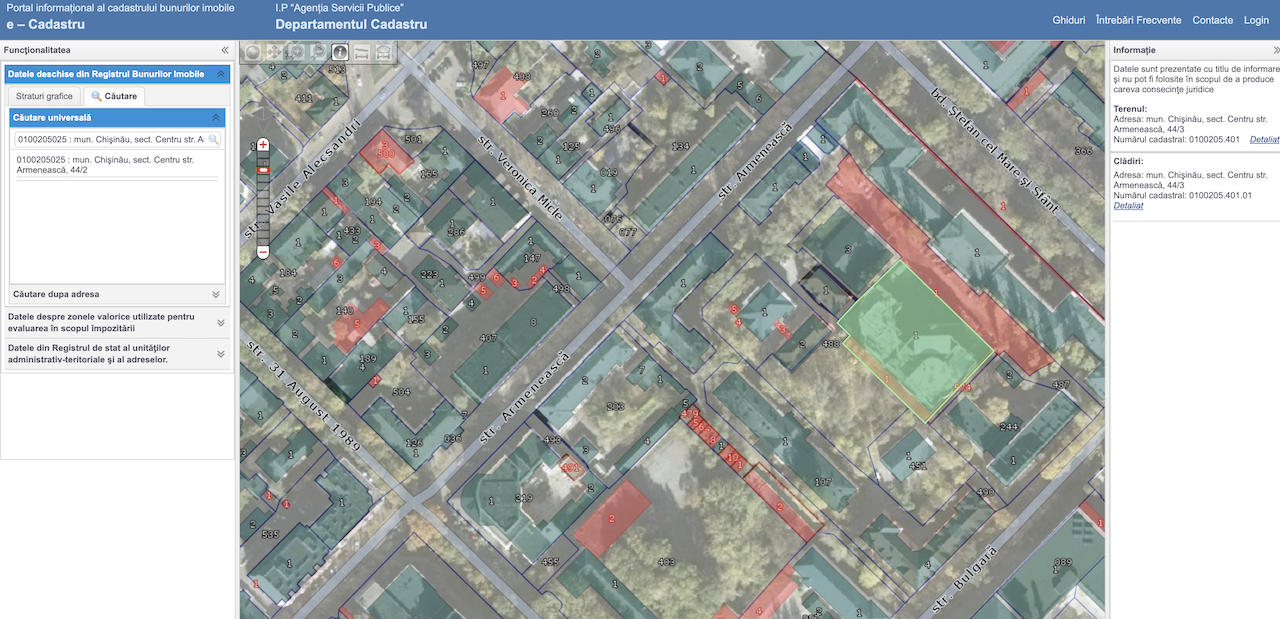Viewport: 1280px width, 619px height.
Task: Select the pan tool on the map toolbar
Action: (x=273, y=50)
